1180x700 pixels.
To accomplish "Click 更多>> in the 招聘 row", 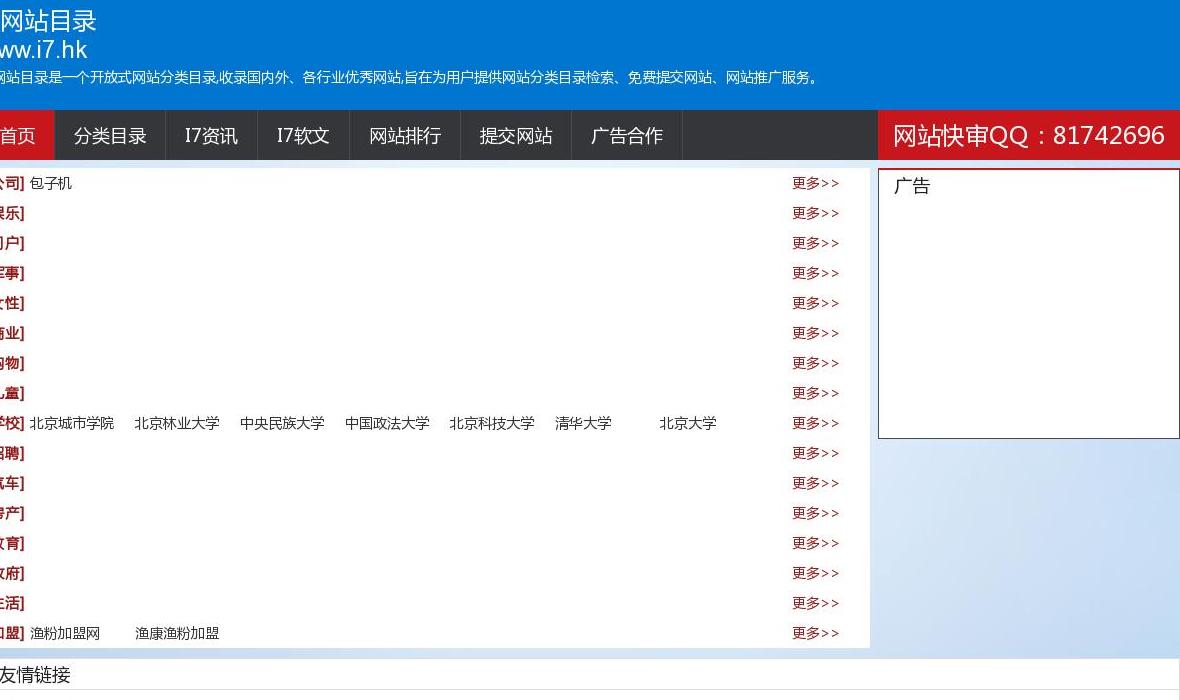I will tap(815, 454).
